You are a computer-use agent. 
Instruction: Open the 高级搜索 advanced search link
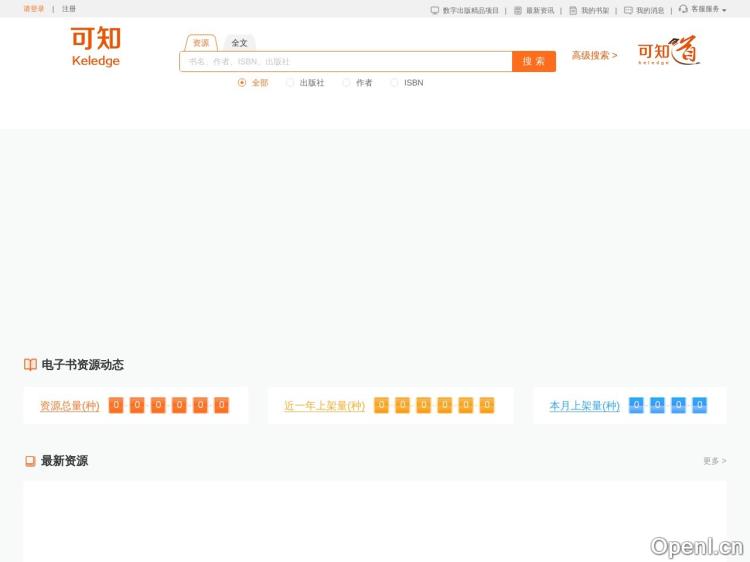coord(594,56)
